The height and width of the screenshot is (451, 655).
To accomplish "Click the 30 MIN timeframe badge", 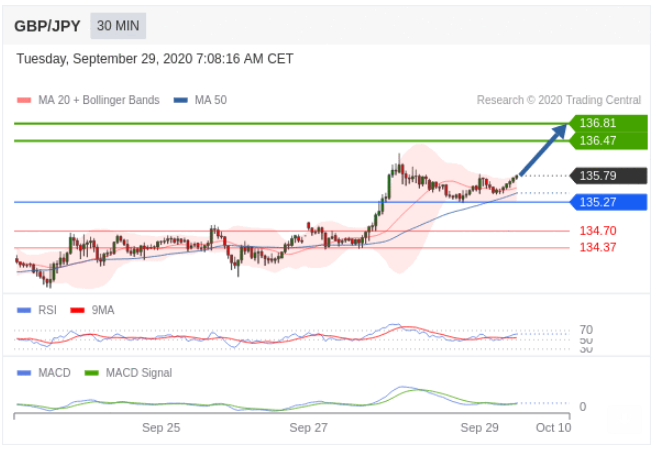I will click(119, 26).
